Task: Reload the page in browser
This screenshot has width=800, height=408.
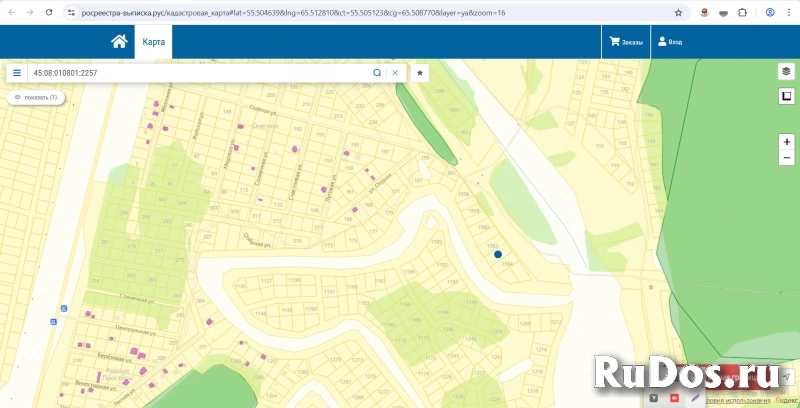Action: tap(47, 13)
